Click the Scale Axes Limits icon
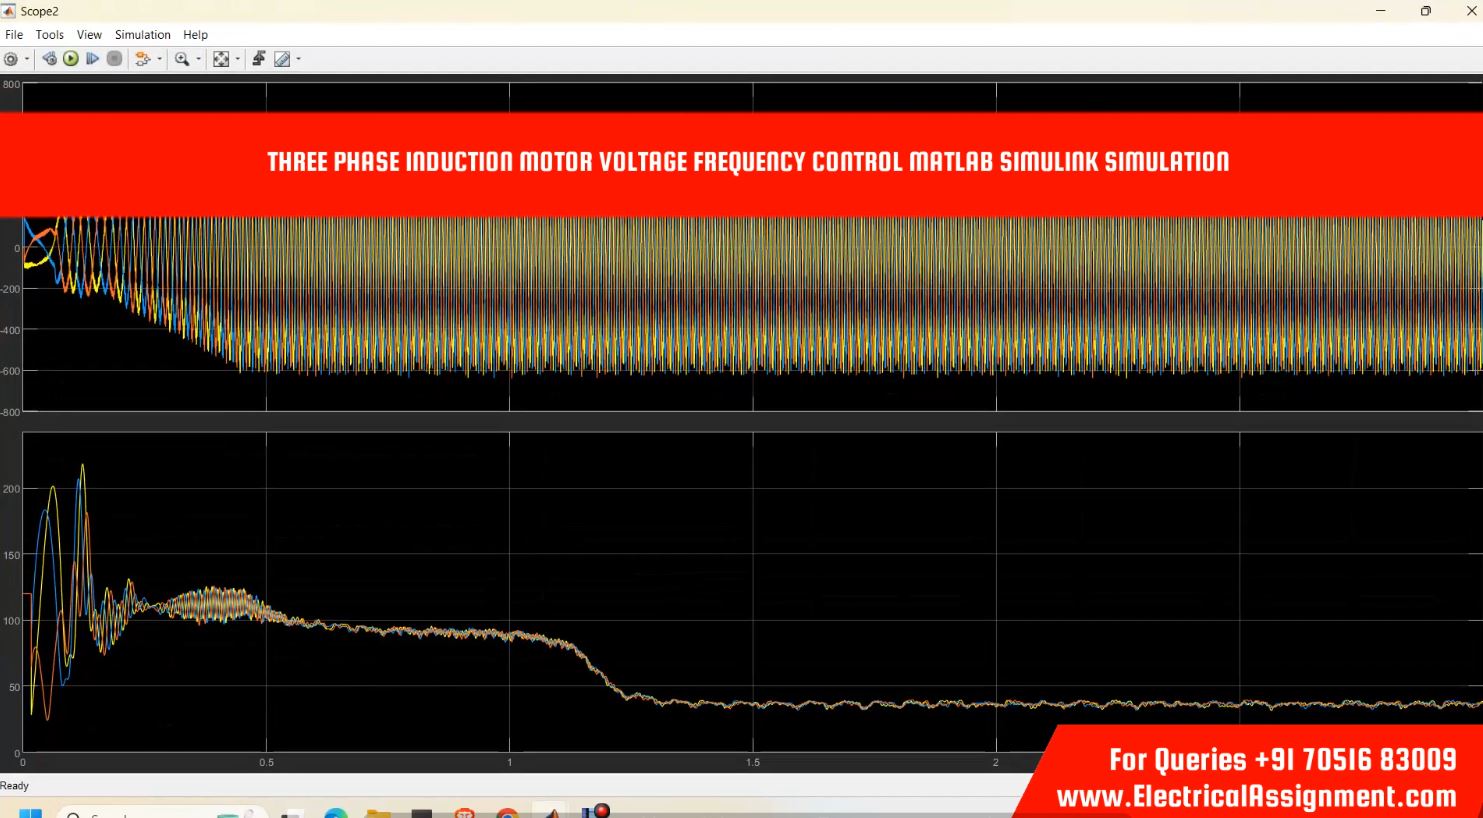The image size is (1483, 818). (221, 59)
